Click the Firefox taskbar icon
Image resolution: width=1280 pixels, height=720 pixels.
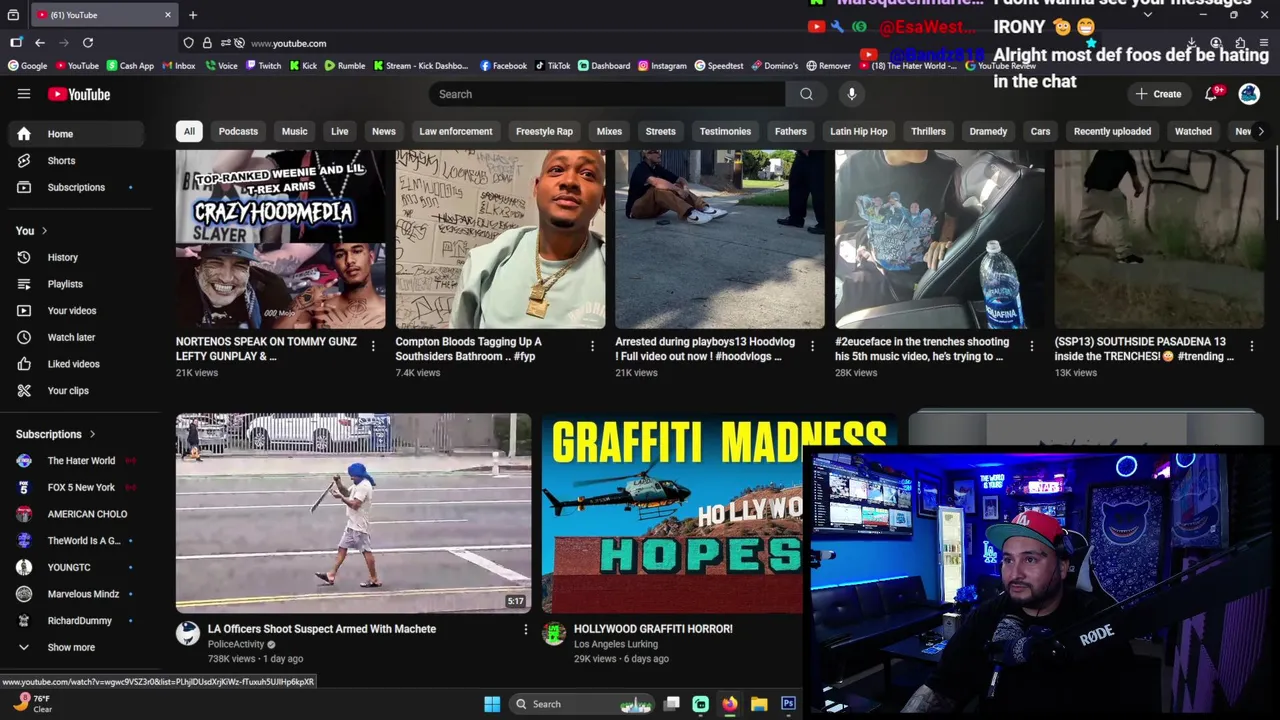pyautogui.click(x=730, y=704)
